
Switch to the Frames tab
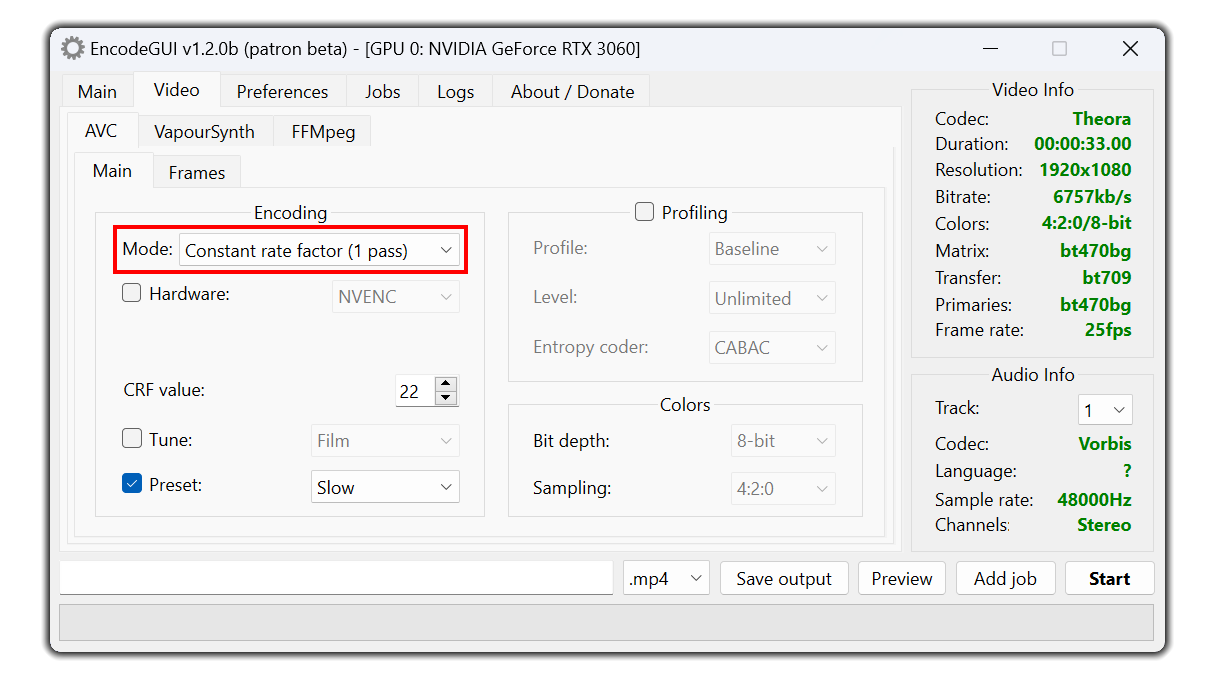(196, 172)
